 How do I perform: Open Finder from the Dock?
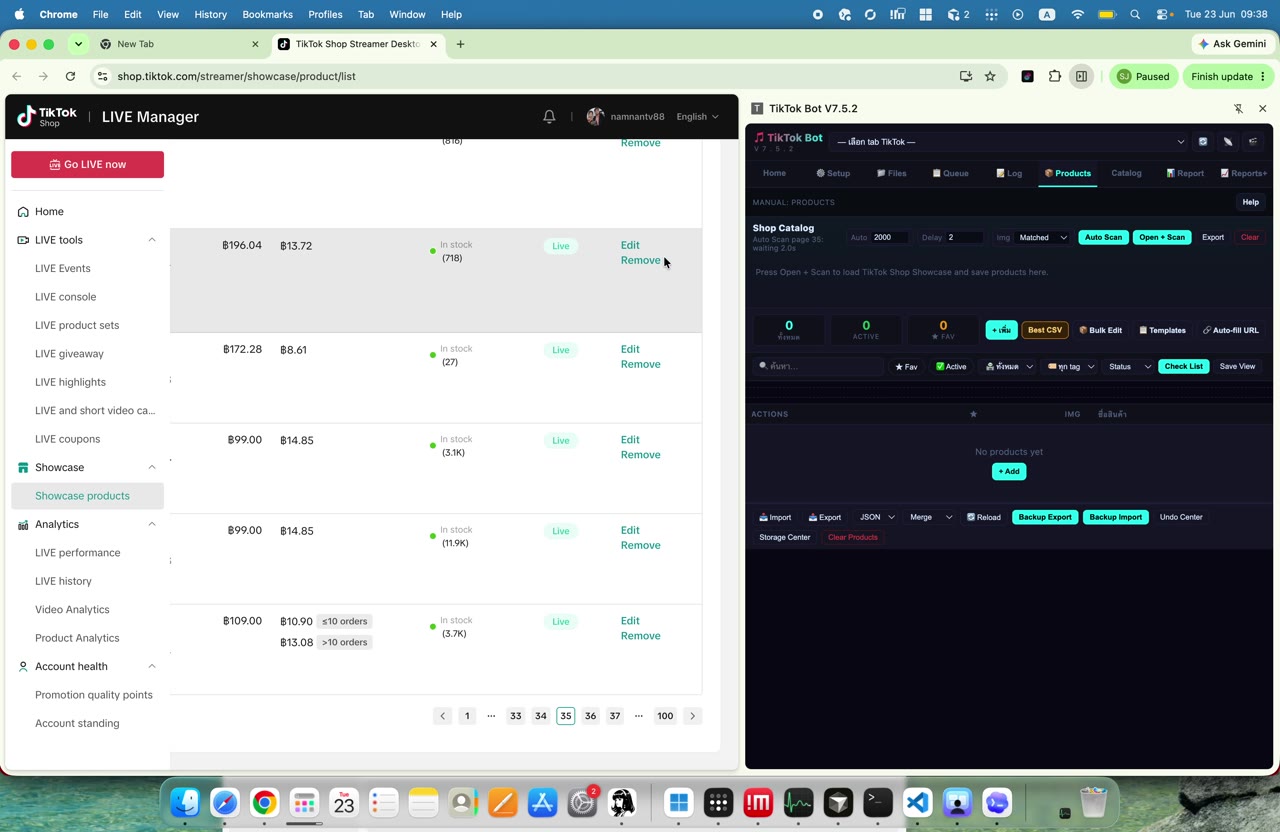tap(185, 802)
